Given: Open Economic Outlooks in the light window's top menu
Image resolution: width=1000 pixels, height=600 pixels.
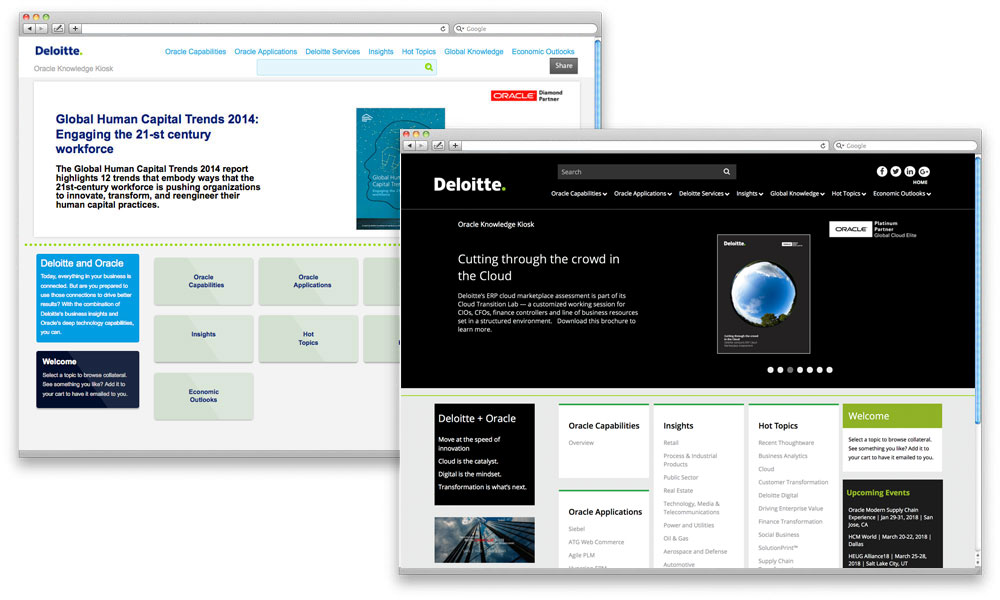Looking at the screenshot, I should coord(543,52).
